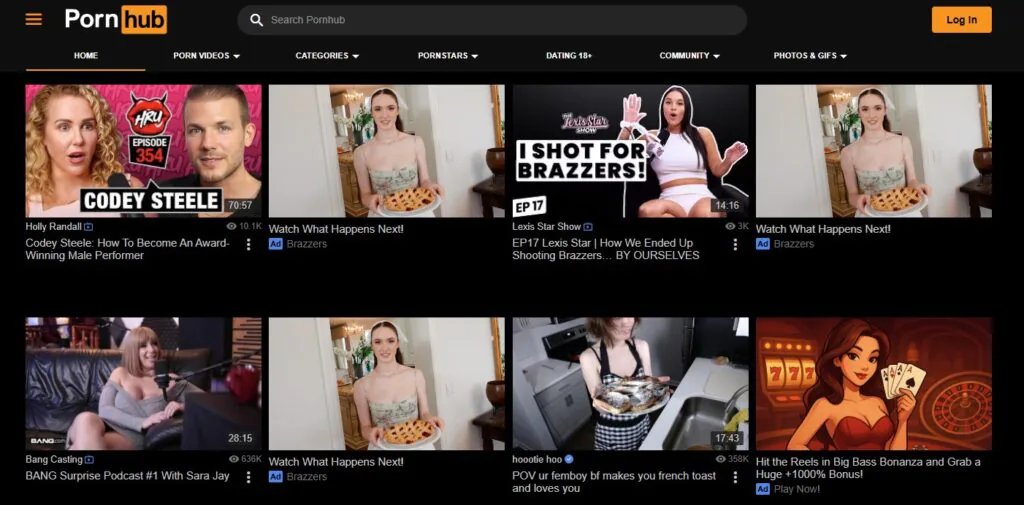Focus the Search Pornhub field
Image resolution: width=1024 pixels, height=505 pixels.
492,20
